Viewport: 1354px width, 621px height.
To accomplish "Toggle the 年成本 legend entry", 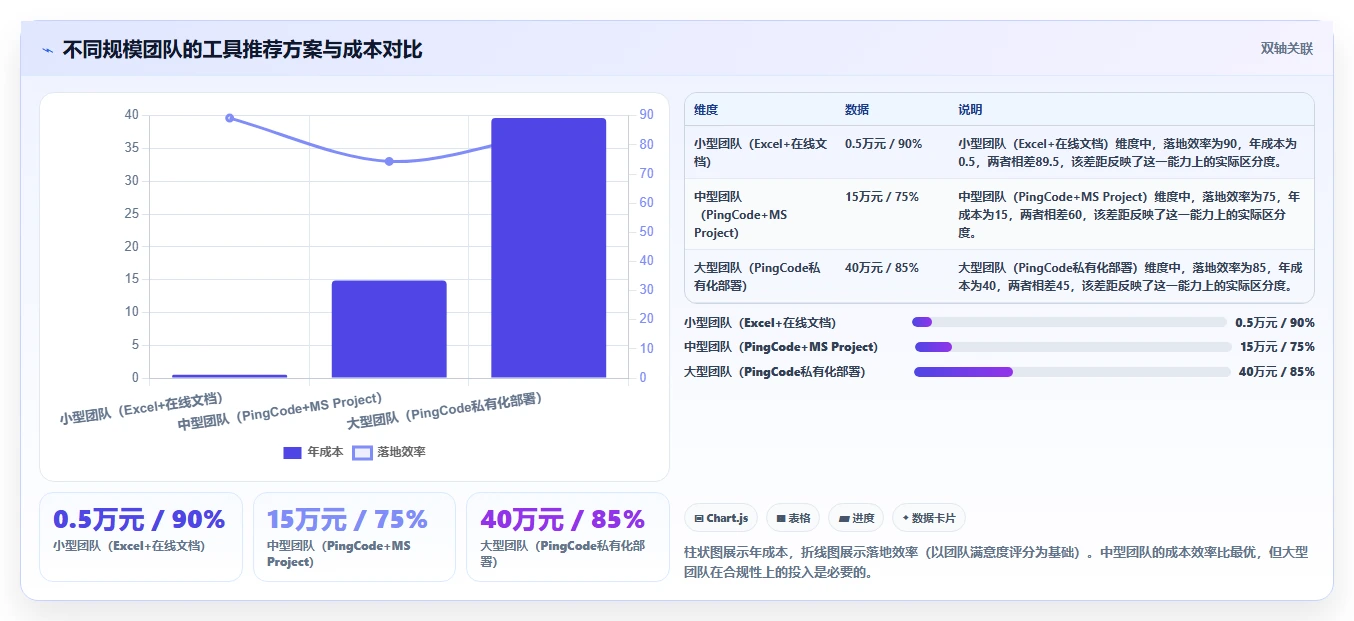I will pos(313,452).
